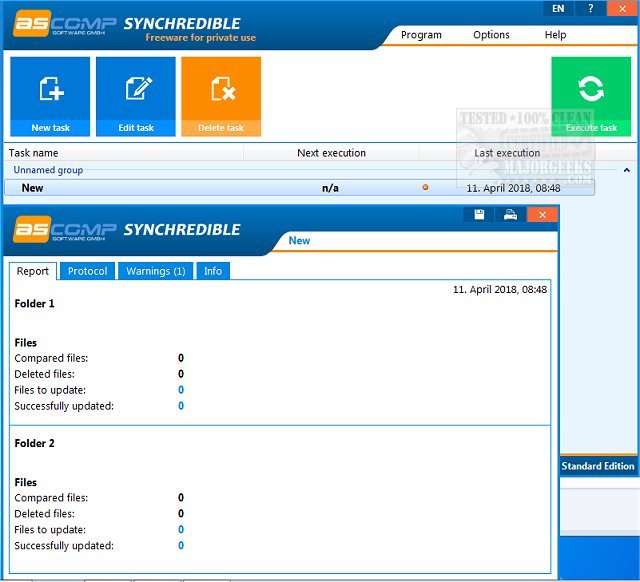Screen dimensions: 640x582
Task: Run the Execute task button
Action: tap(591, 96)
